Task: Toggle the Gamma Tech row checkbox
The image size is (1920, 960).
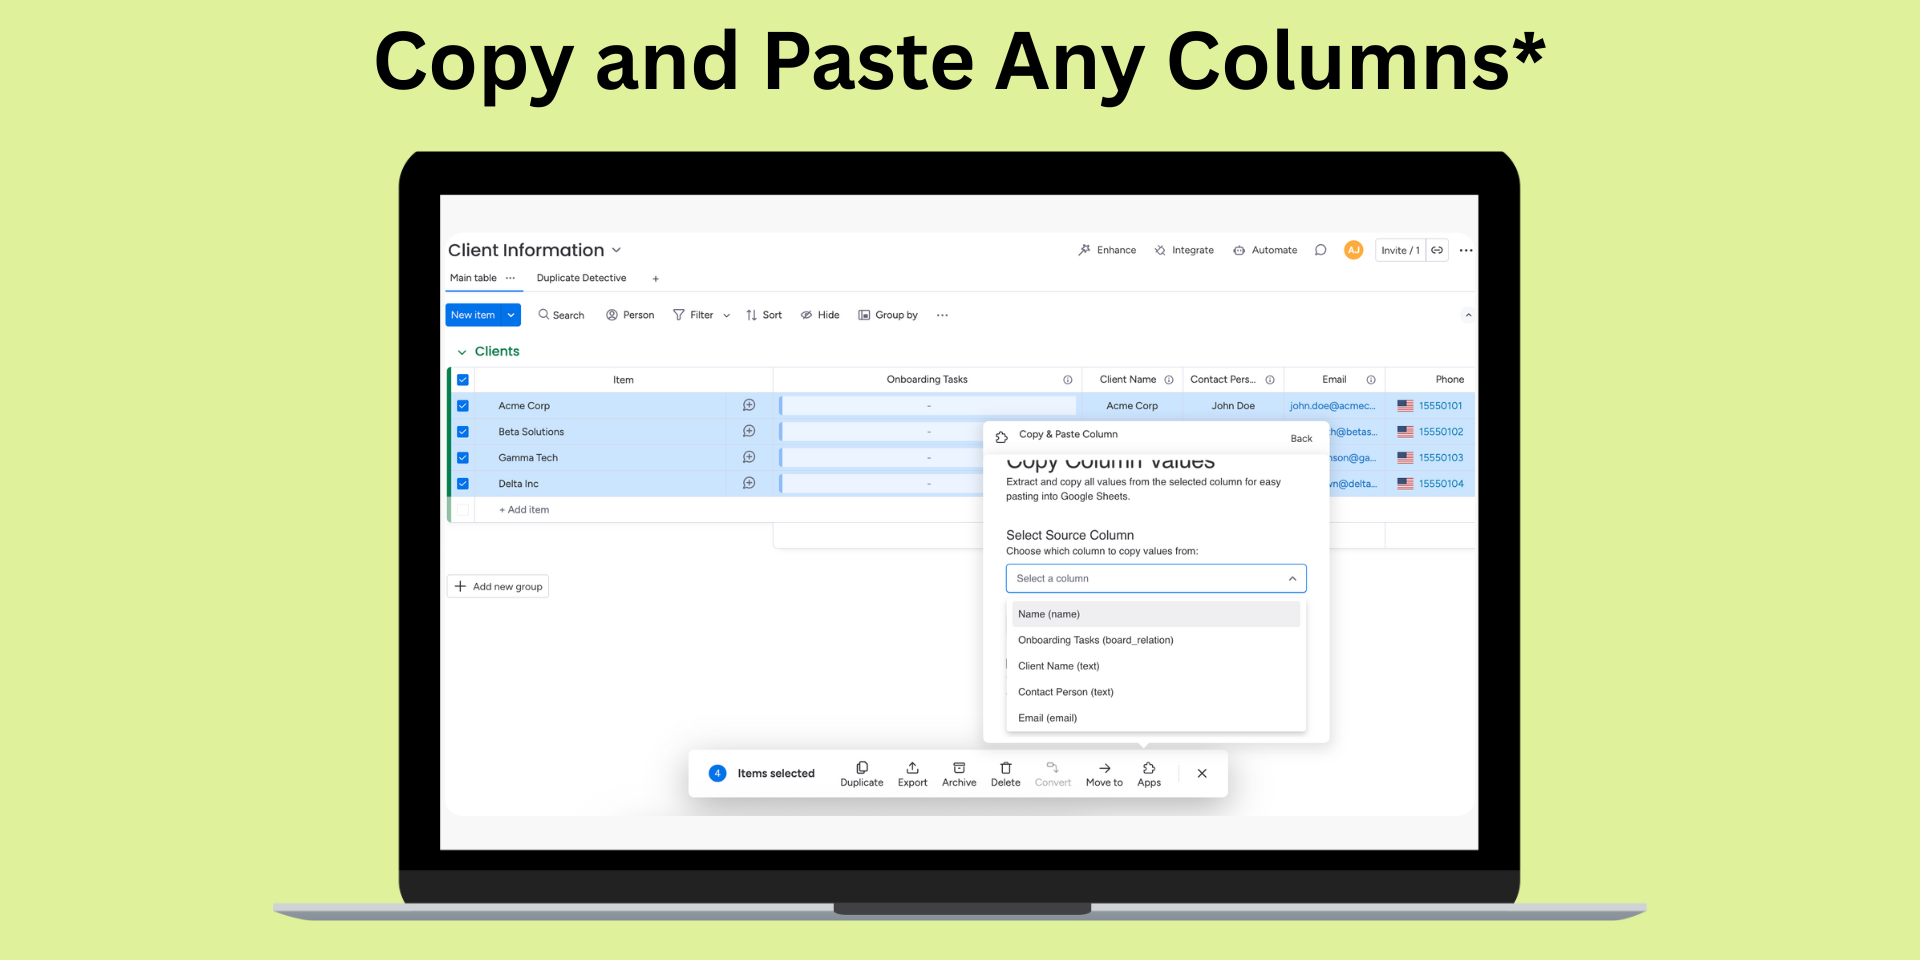Action: click(x=463, y=458)
